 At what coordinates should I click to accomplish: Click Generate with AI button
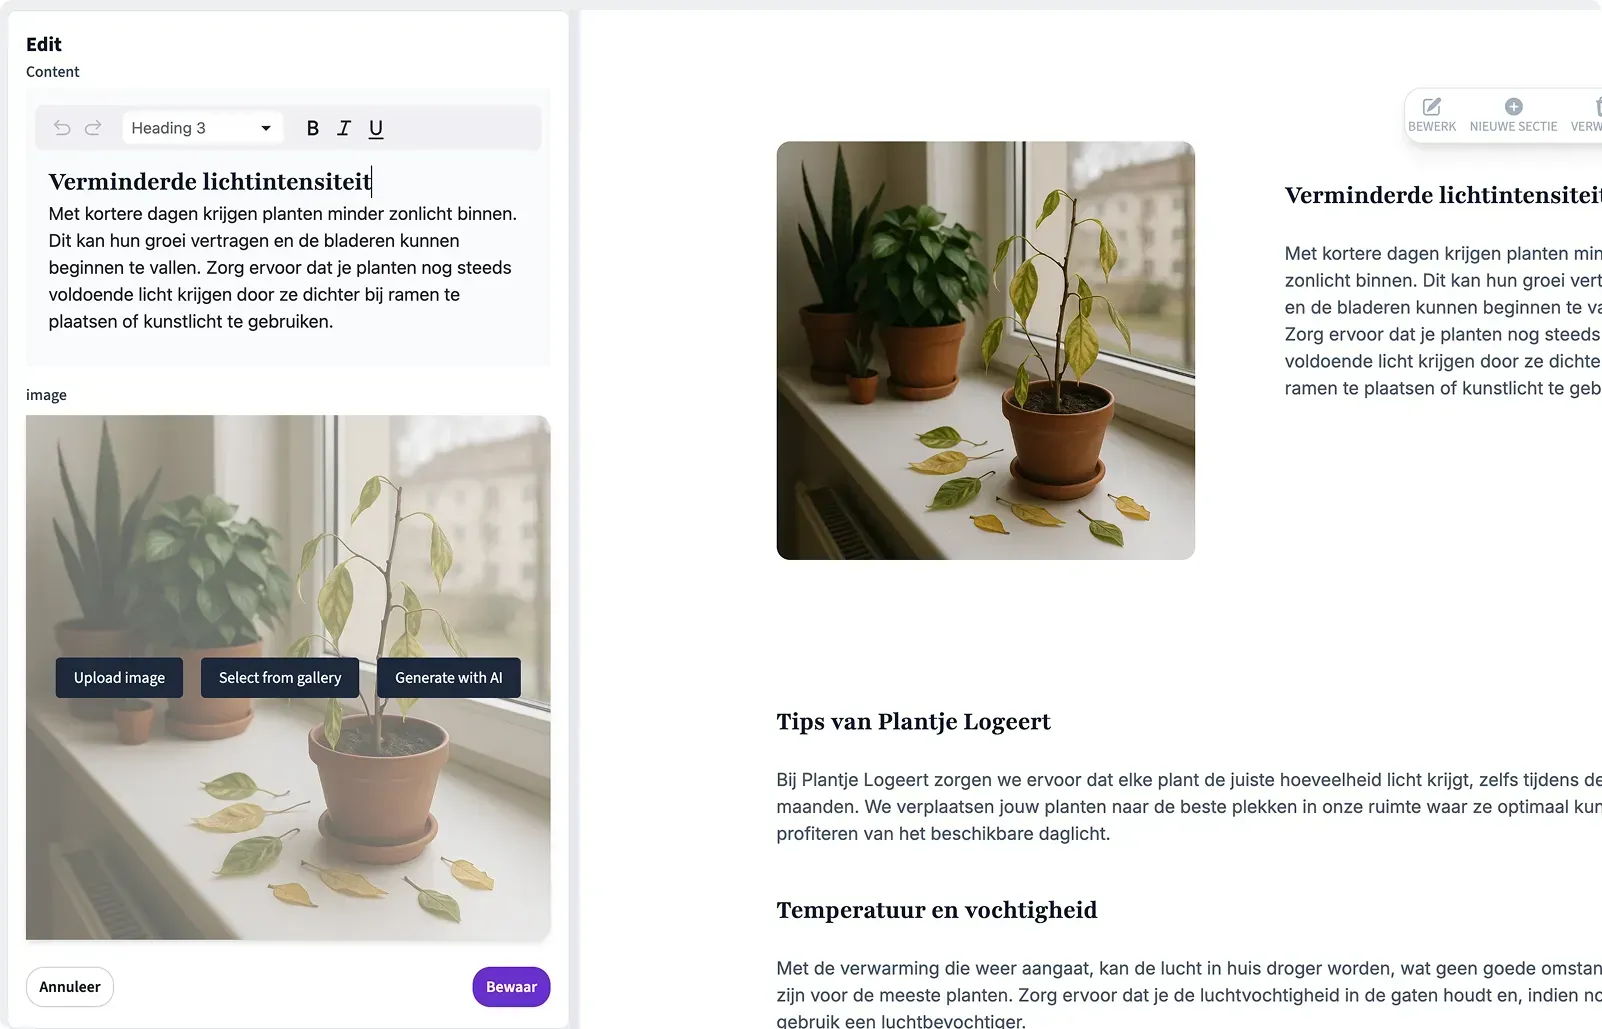[x=449, y=678]
